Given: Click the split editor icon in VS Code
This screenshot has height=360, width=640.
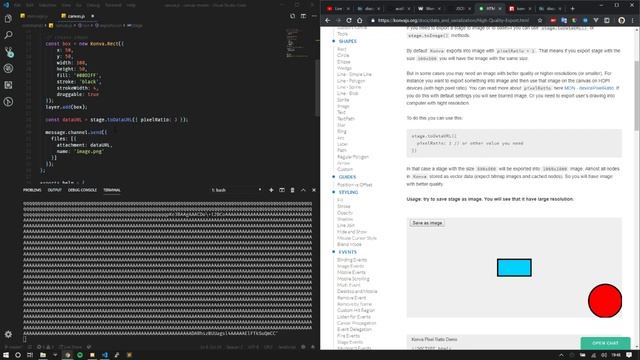Looking at the screenshot, I should [303, 16].
